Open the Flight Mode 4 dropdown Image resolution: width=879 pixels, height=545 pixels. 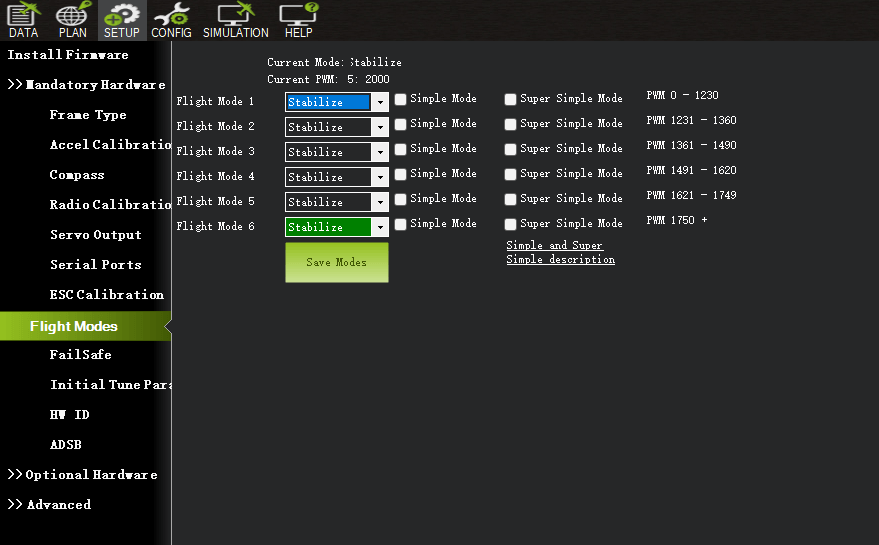pos(379,177)
